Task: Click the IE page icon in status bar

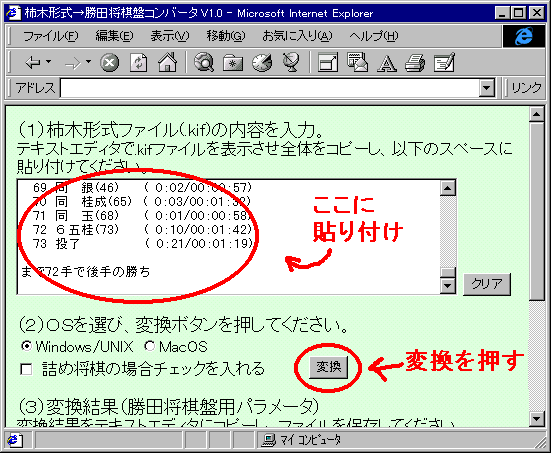Action: point(15,440)
